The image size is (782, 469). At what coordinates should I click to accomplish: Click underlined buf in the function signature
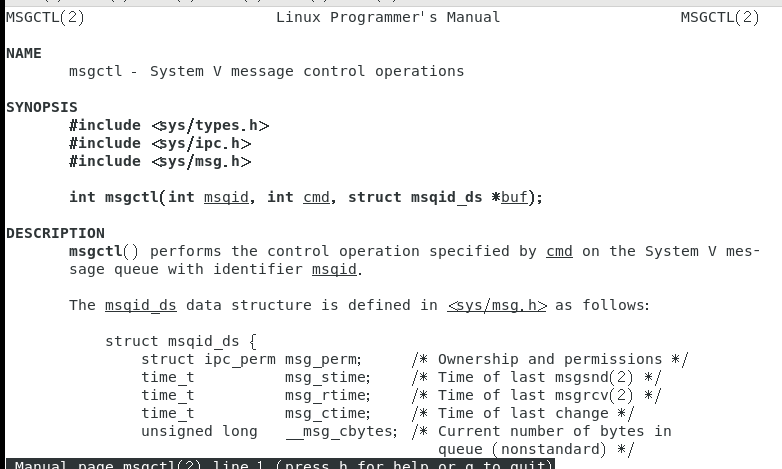pyautogui.click(x=514, y=197)
